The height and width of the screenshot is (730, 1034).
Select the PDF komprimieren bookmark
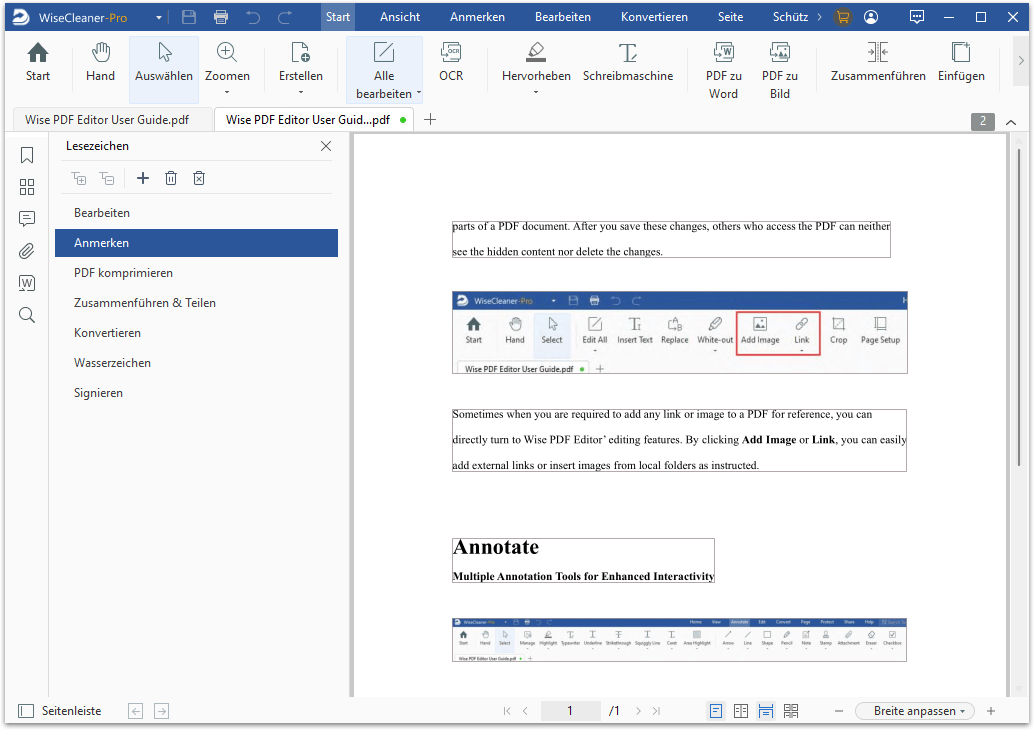[x=197, y=273]
